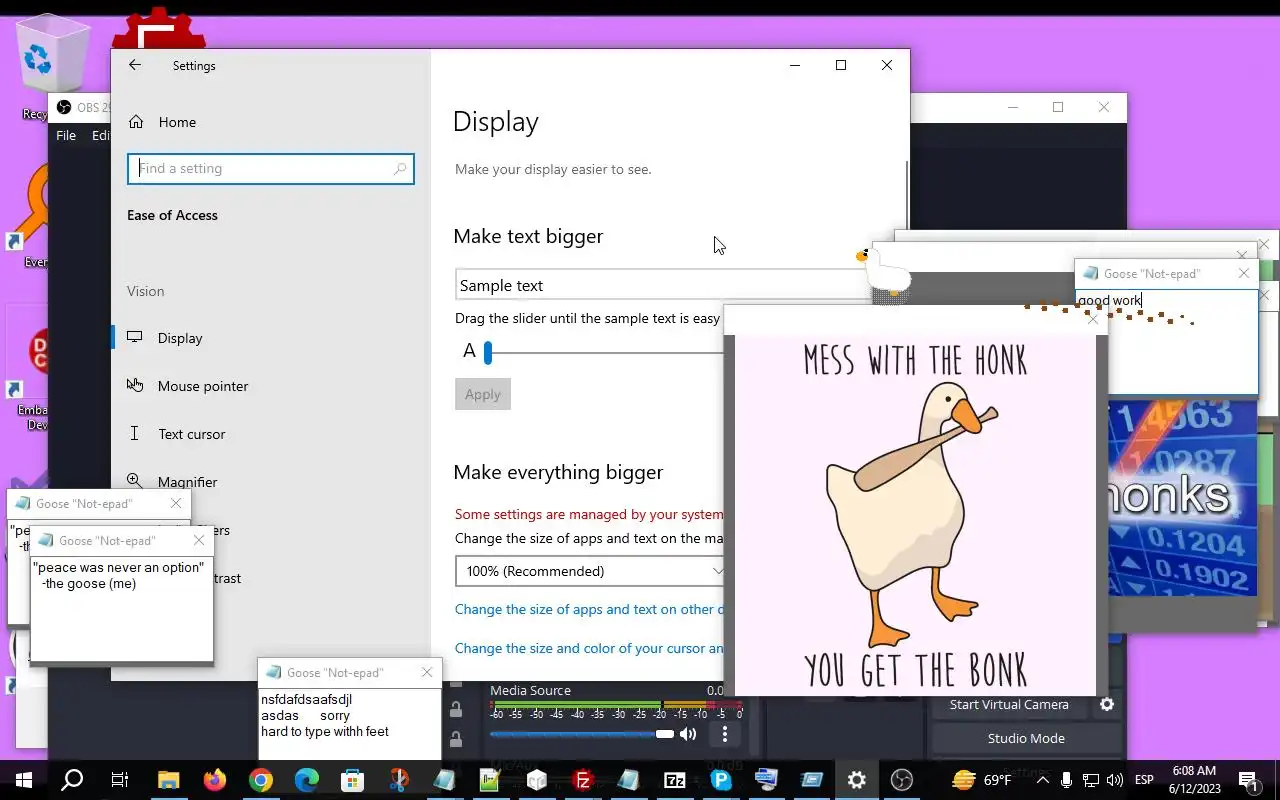Click the Mess With The Honk goose image
This screenshot has height=800, width=1280.
click(916, 514)
